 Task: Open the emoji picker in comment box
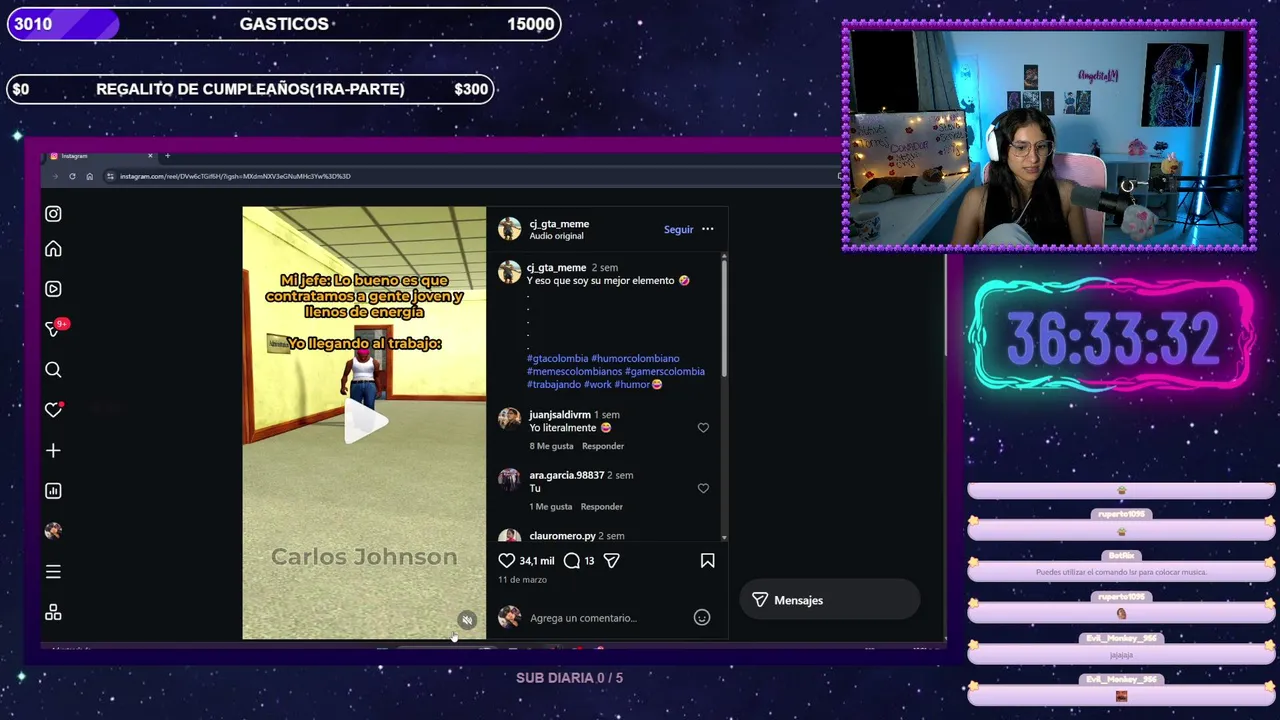point(702,618)
